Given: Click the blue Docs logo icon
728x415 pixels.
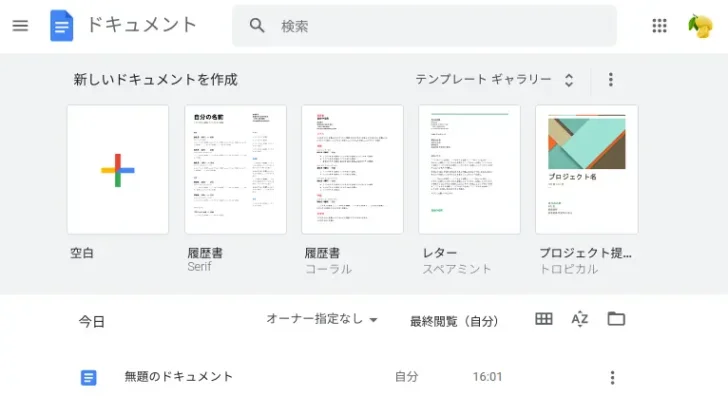Looking at the screenshot, I should (62, 26).
